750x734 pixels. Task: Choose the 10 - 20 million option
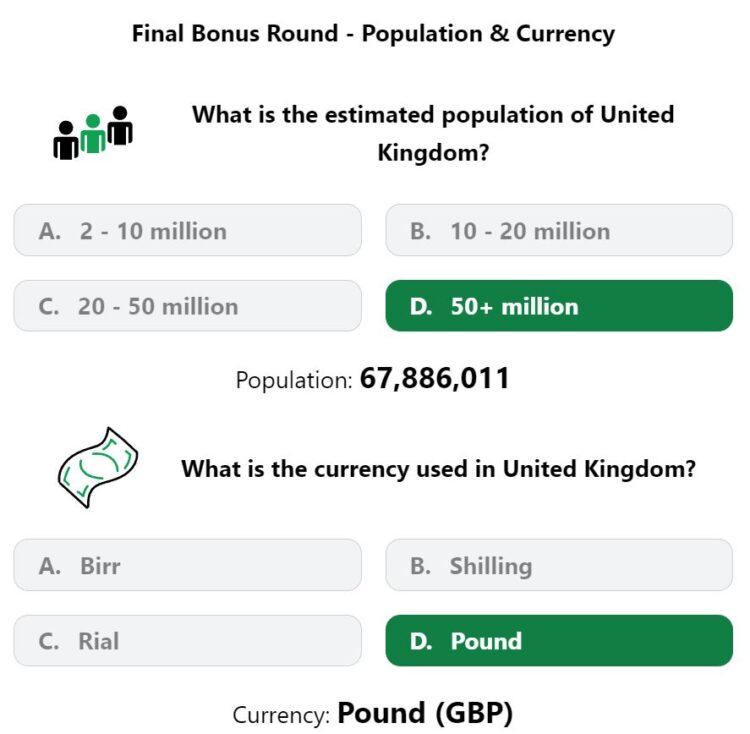[559, 230]
